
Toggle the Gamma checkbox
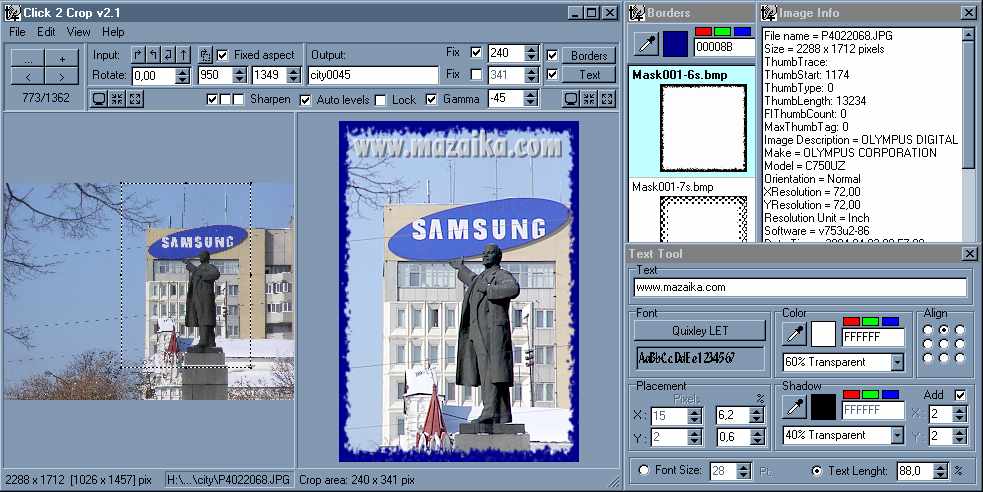click(431, 99)
